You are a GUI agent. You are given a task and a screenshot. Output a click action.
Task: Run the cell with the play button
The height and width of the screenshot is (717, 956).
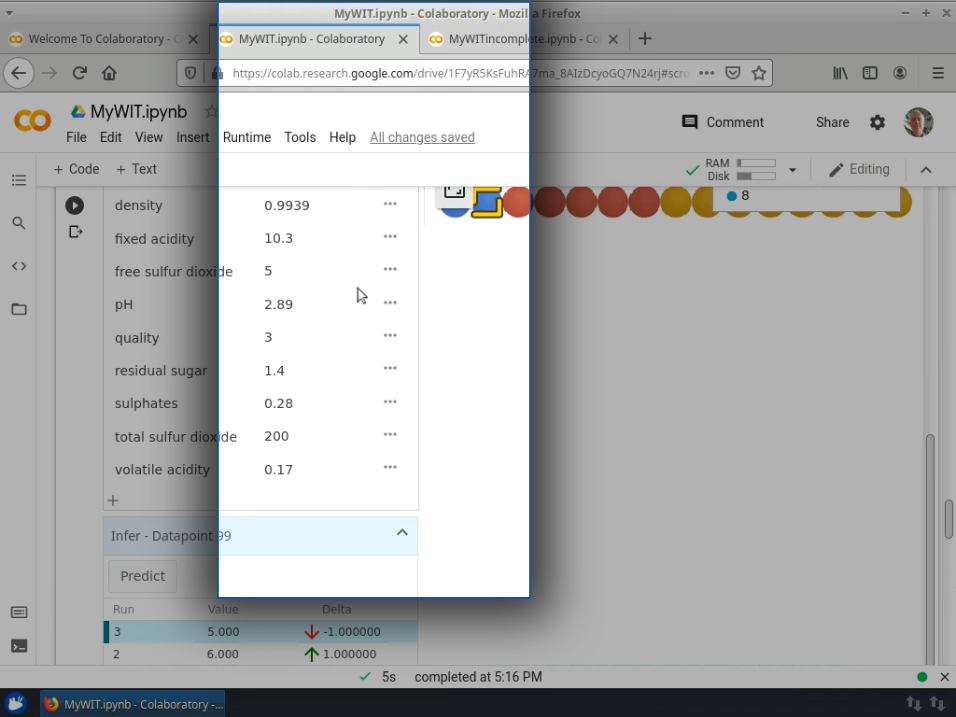tap(74, 205)
